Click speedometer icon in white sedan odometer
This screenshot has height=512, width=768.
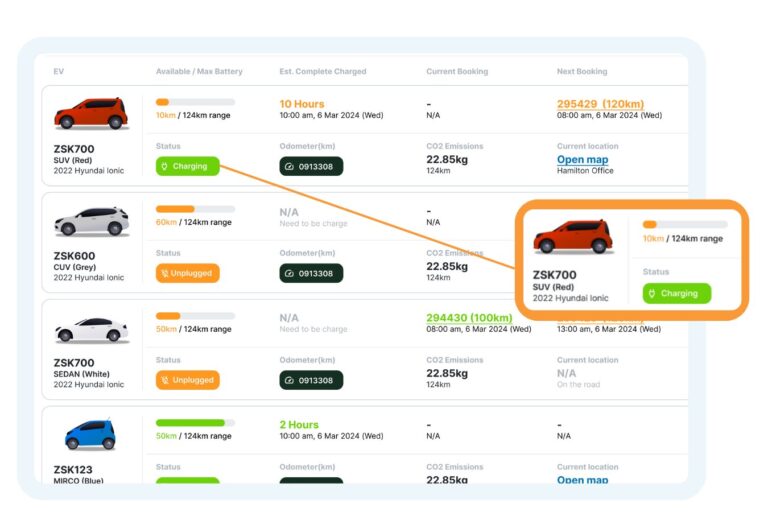click(289, 380)
